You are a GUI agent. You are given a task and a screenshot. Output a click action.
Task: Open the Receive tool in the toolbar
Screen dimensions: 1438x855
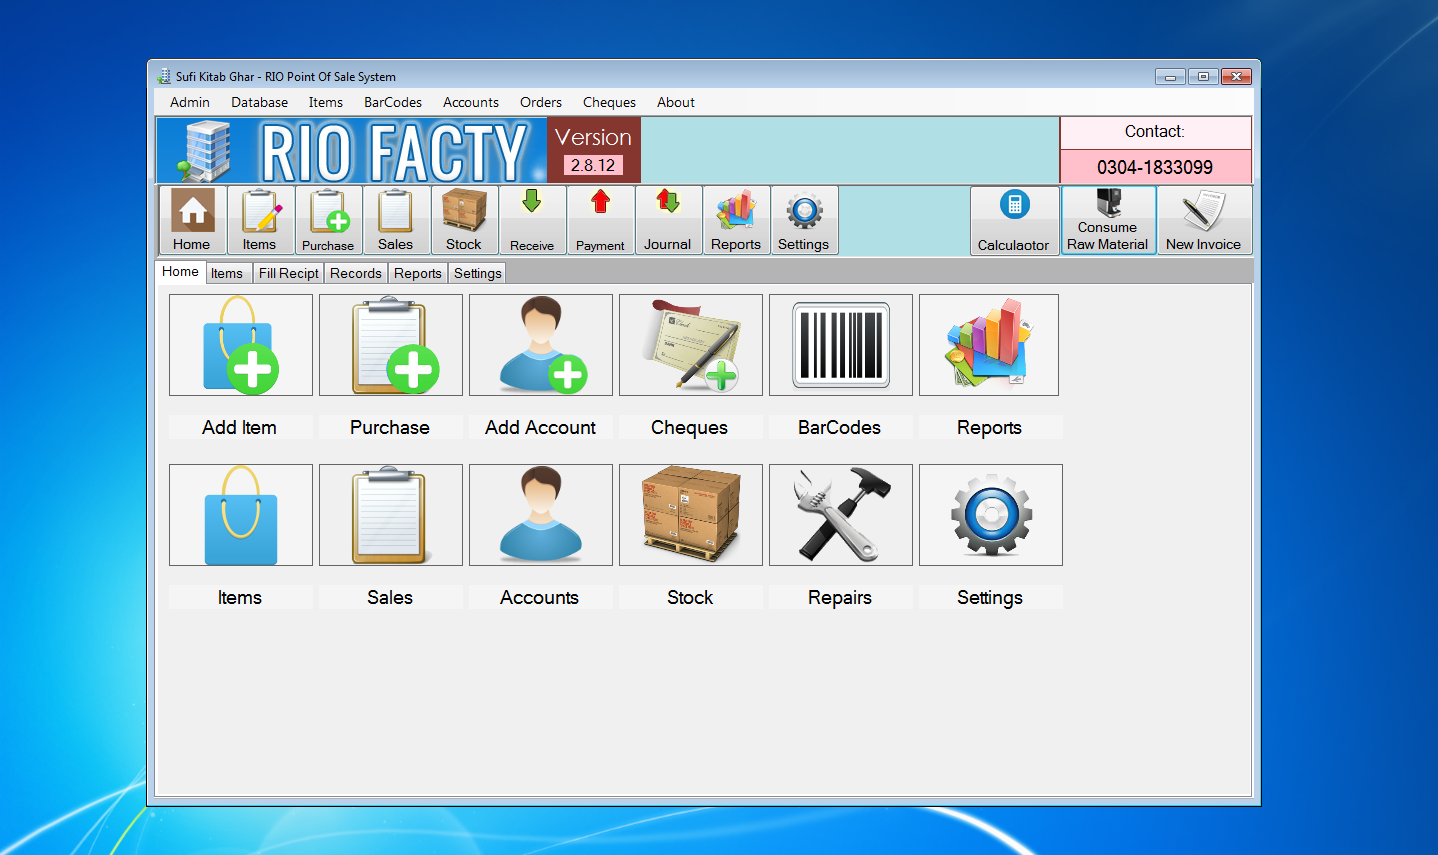click(x=532, y=219)
